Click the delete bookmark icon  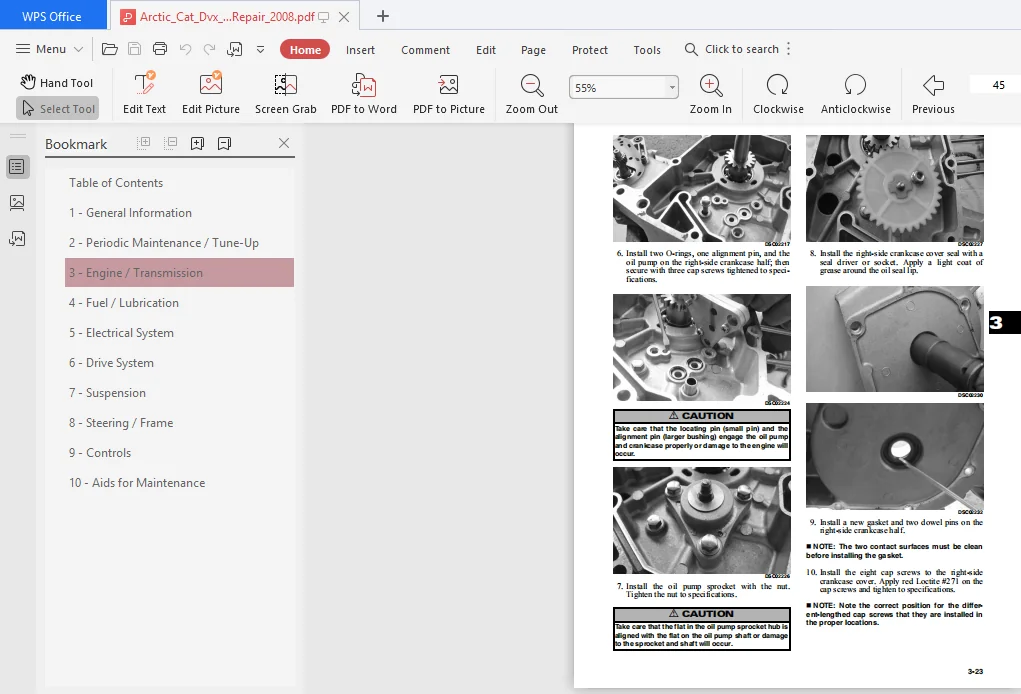point(225,143)
